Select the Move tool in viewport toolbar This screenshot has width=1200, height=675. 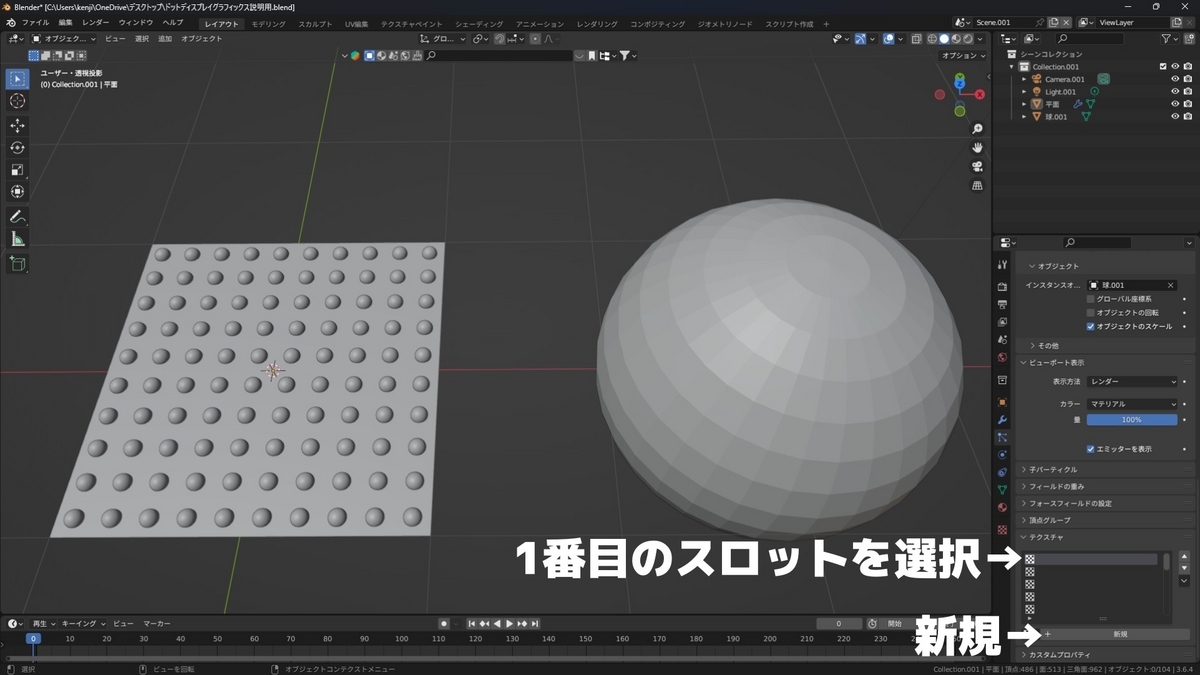click(x=17, y=125)
